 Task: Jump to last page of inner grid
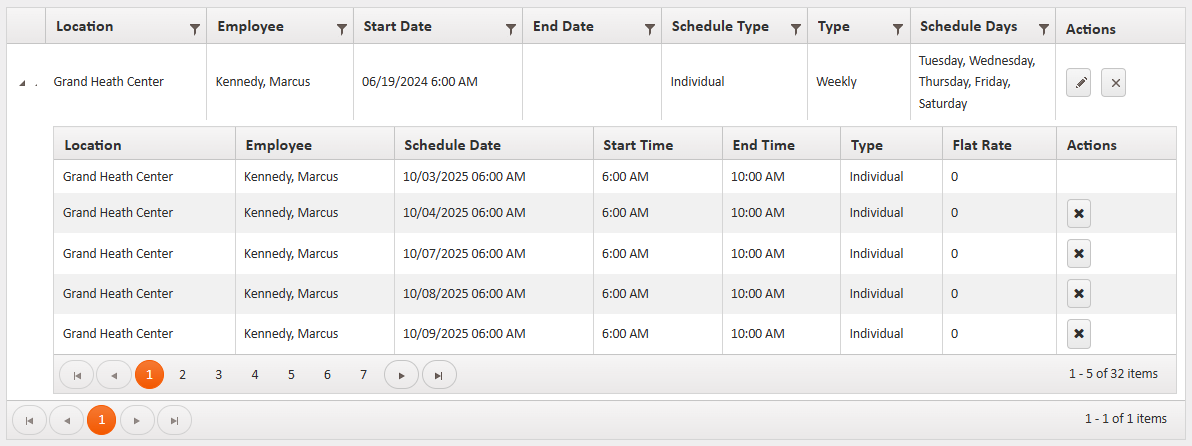[x=439, y=375]
